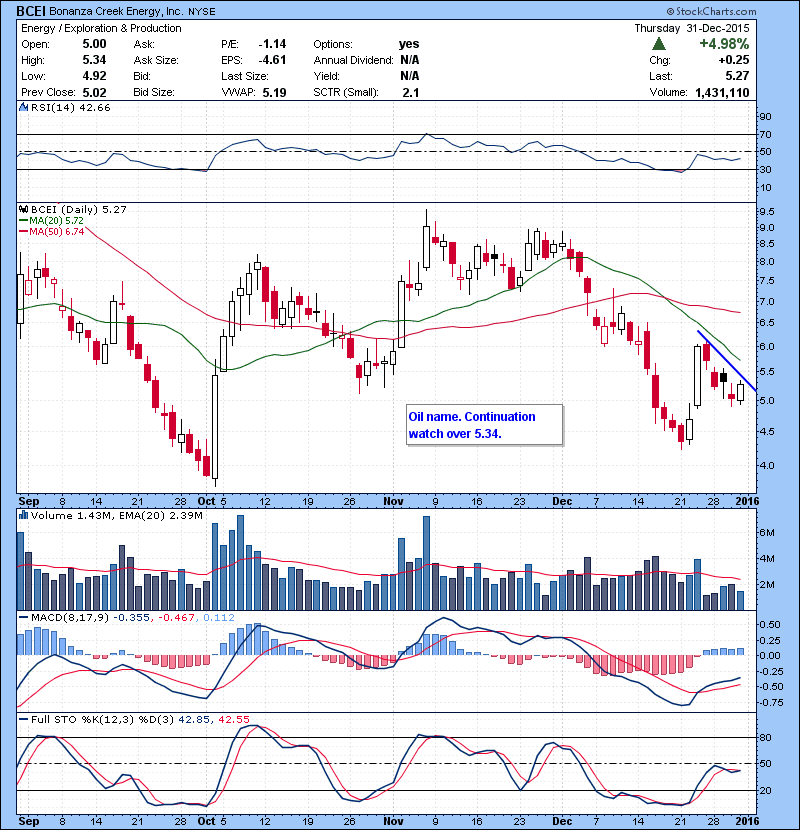
Task: Click the "BCEI" ticker symbol in the title
Action: coord(31,11)
